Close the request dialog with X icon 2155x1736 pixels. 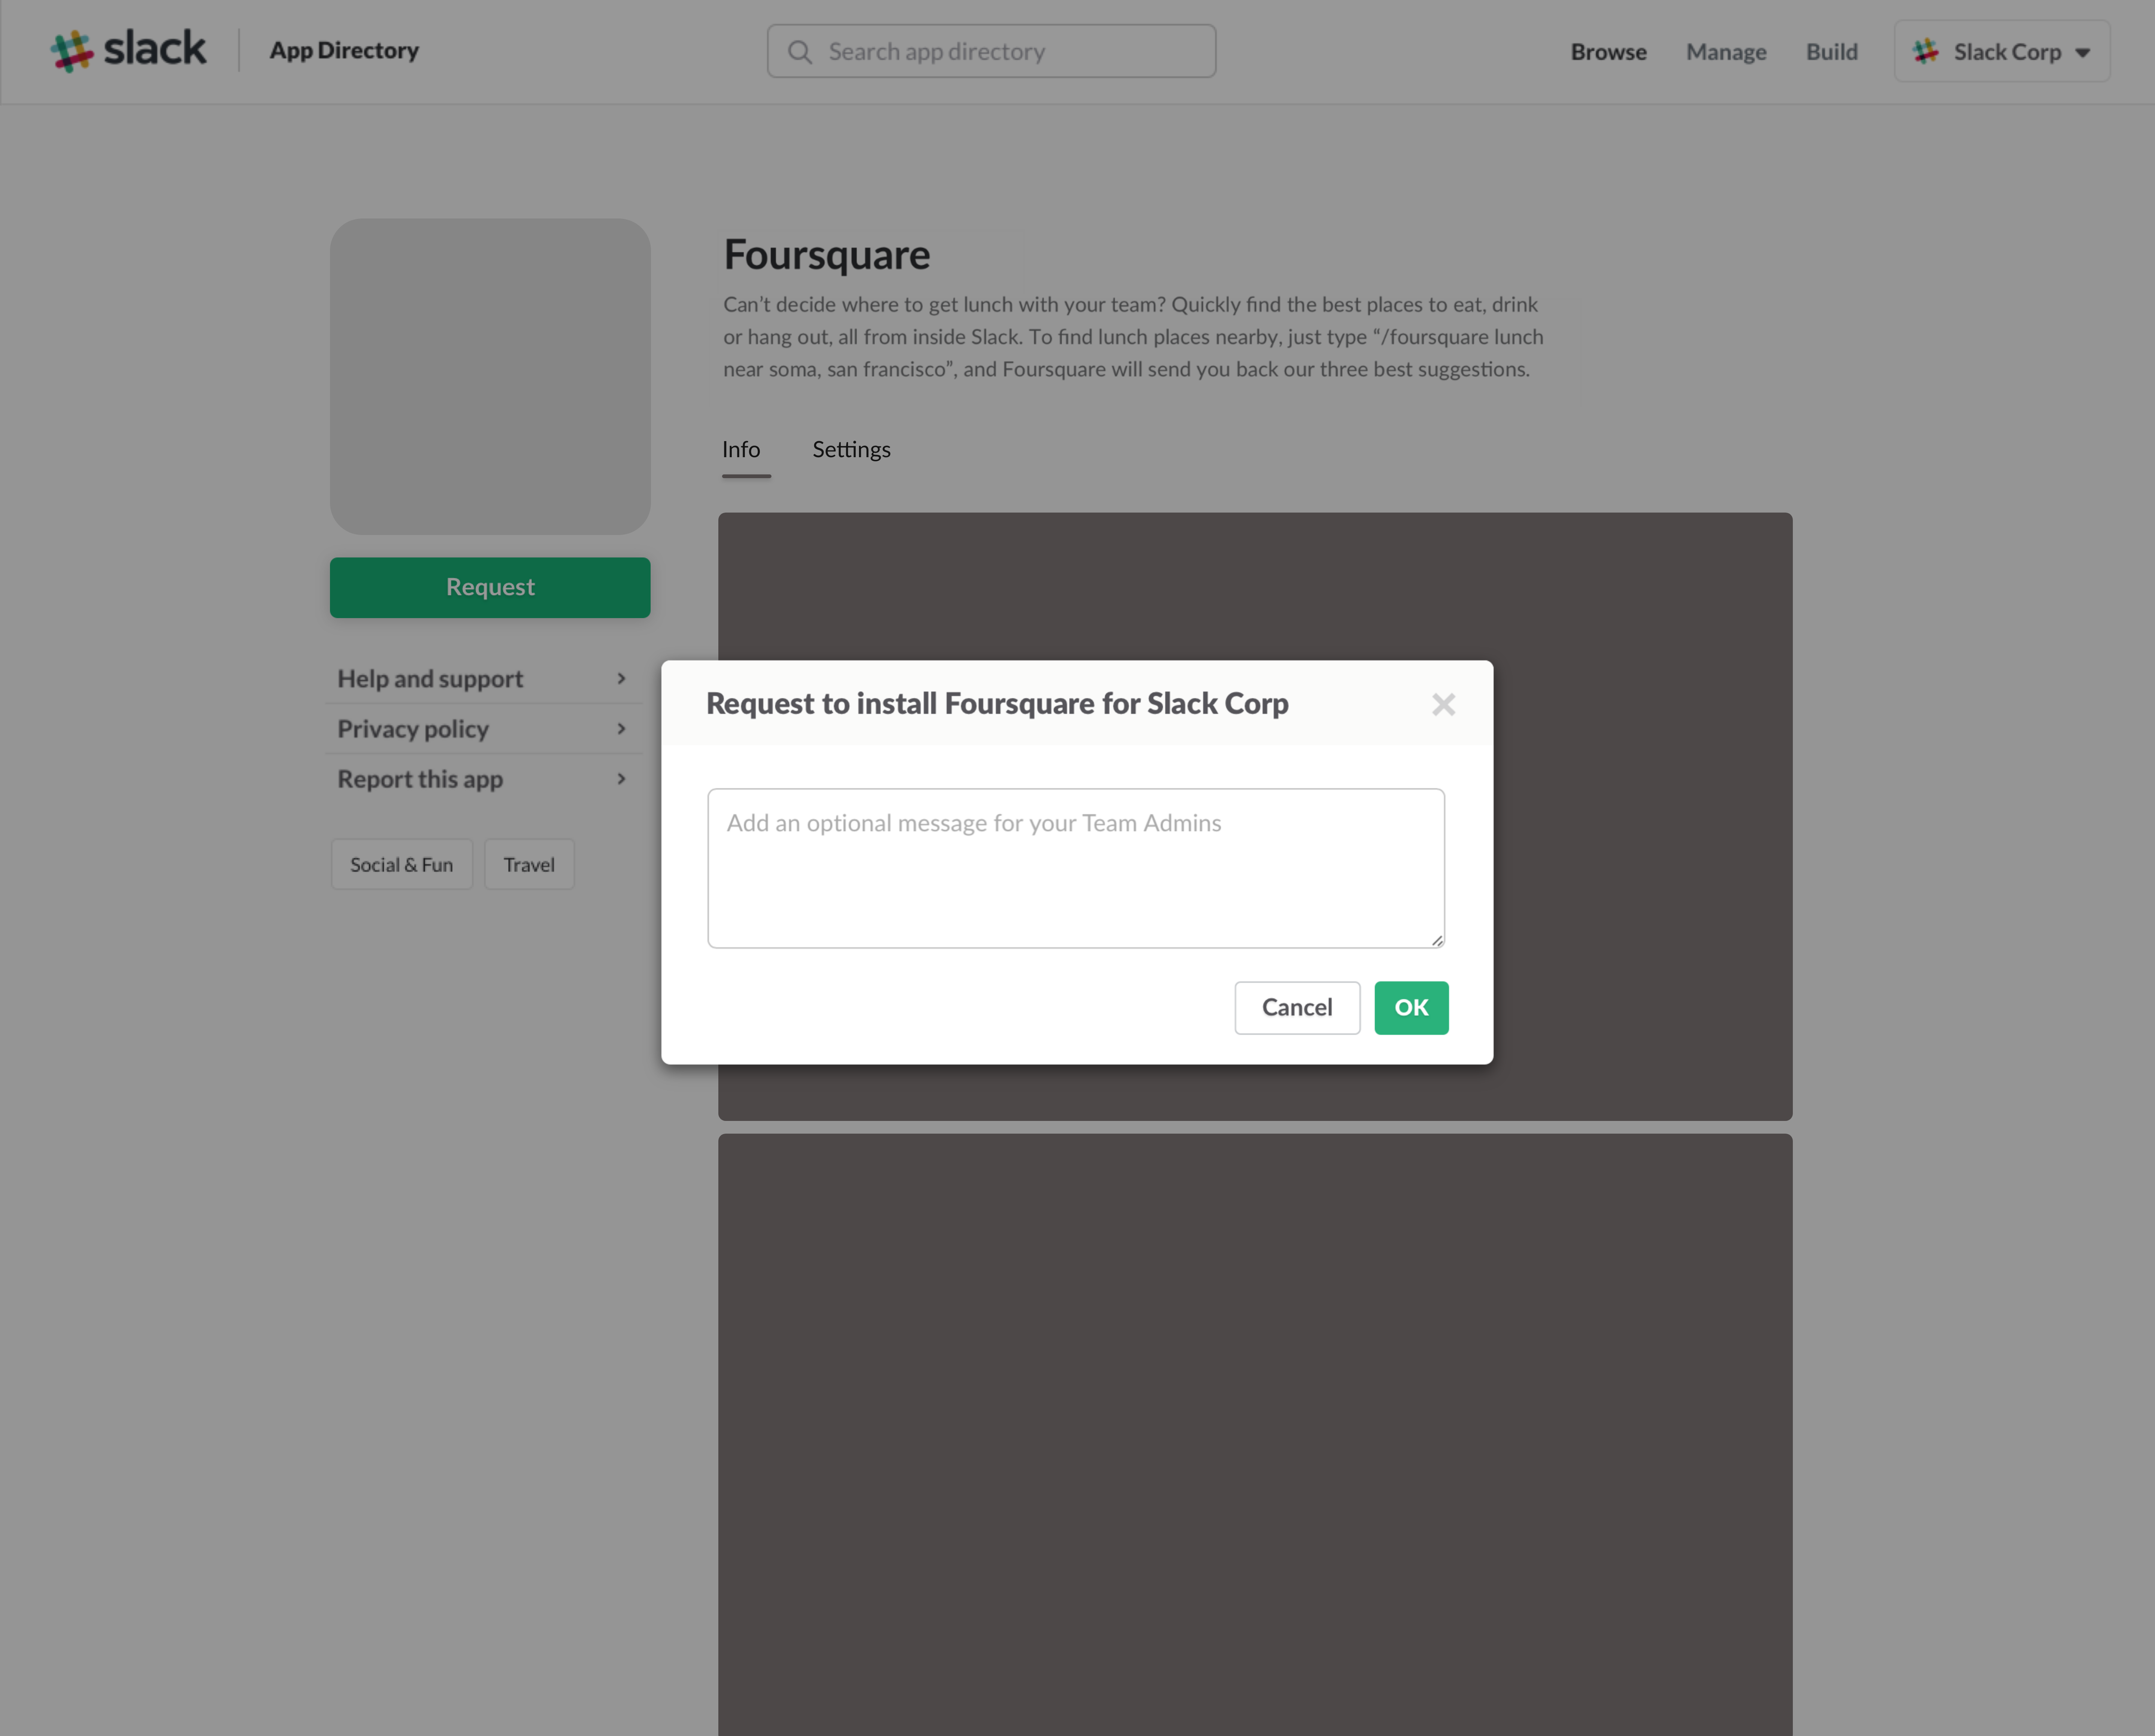(1443, 705)
